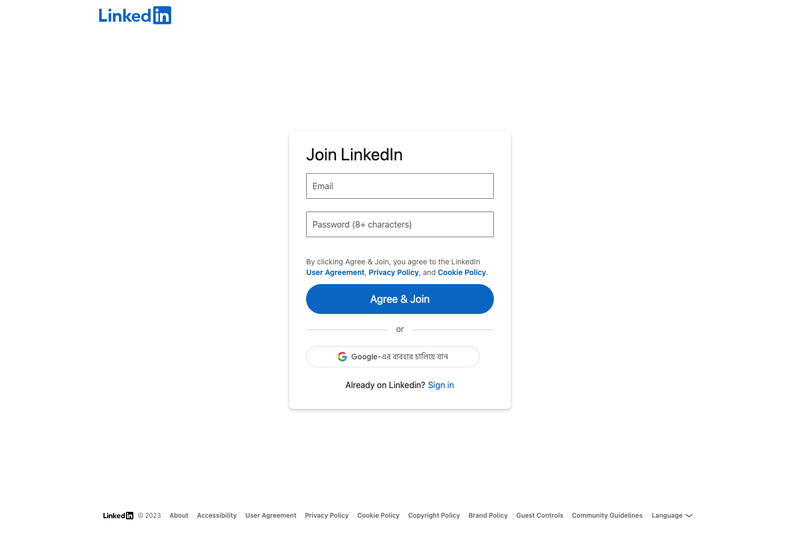Viewport: 800px width, 533px height.
Task: Open the footer Cookie Policy link
Action: click(x=378, y=516)
